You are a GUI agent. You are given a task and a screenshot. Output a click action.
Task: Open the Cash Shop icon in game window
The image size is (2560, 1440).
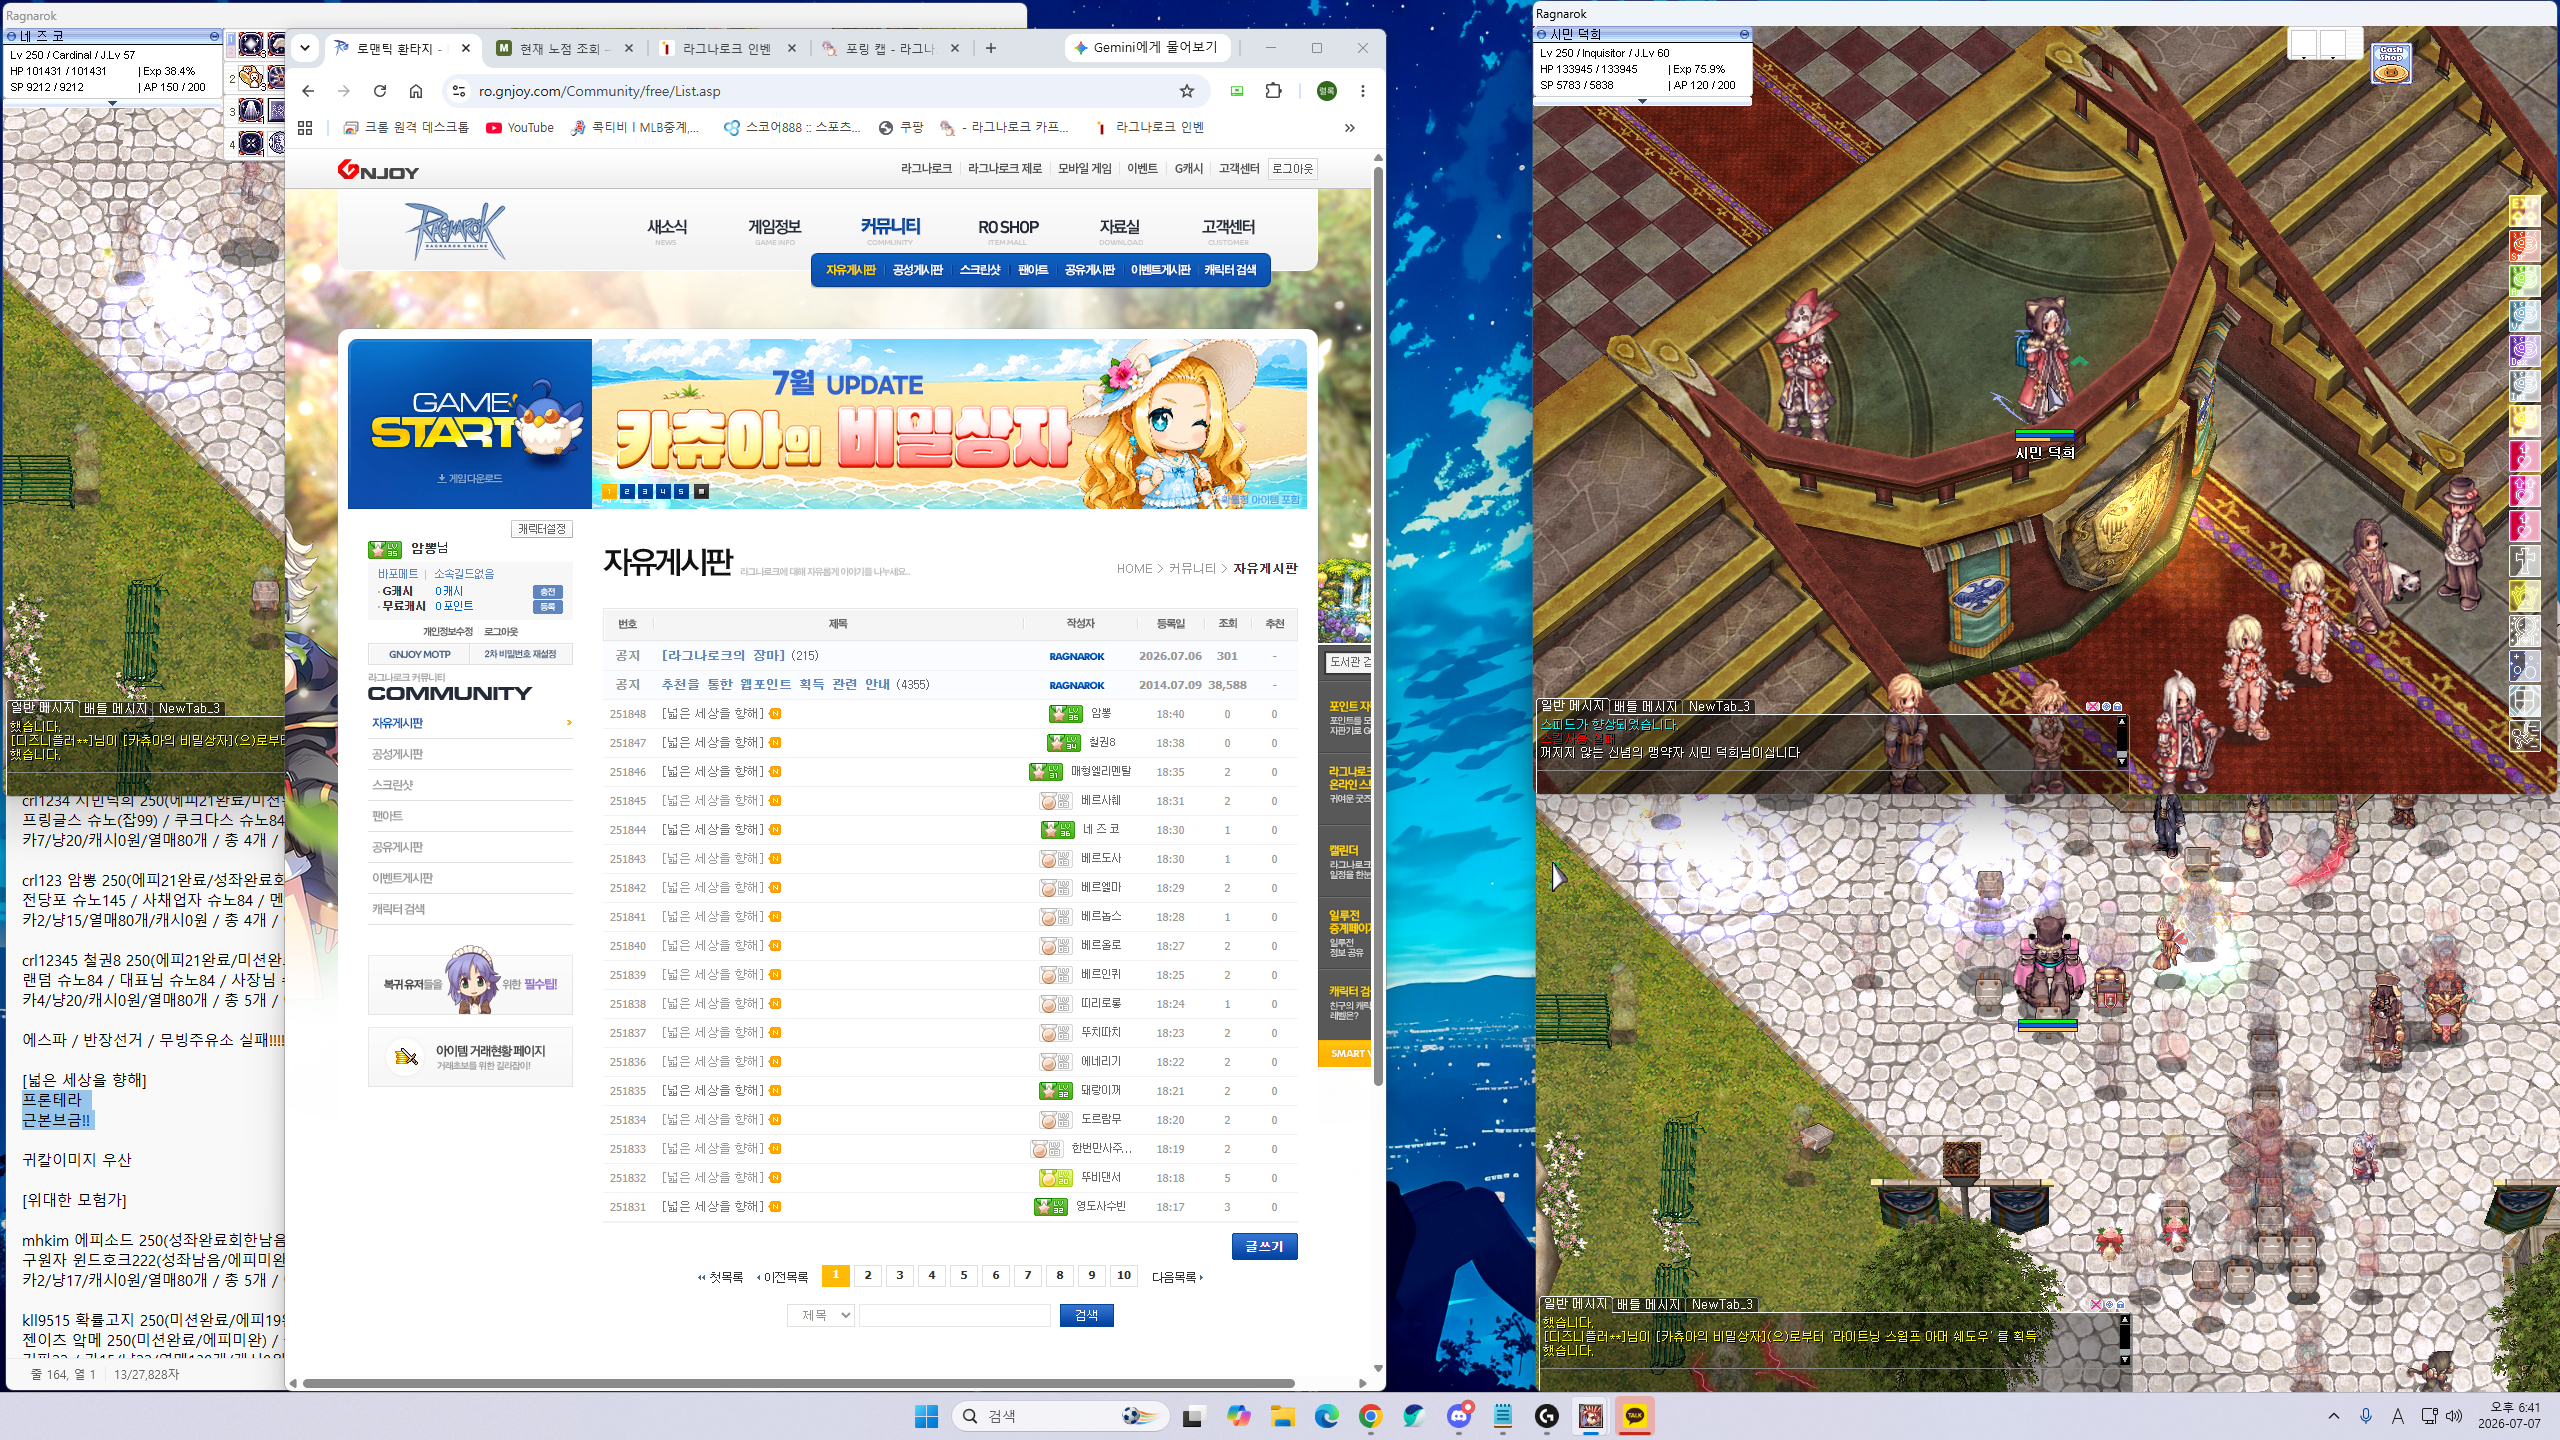pos(2391,63)
